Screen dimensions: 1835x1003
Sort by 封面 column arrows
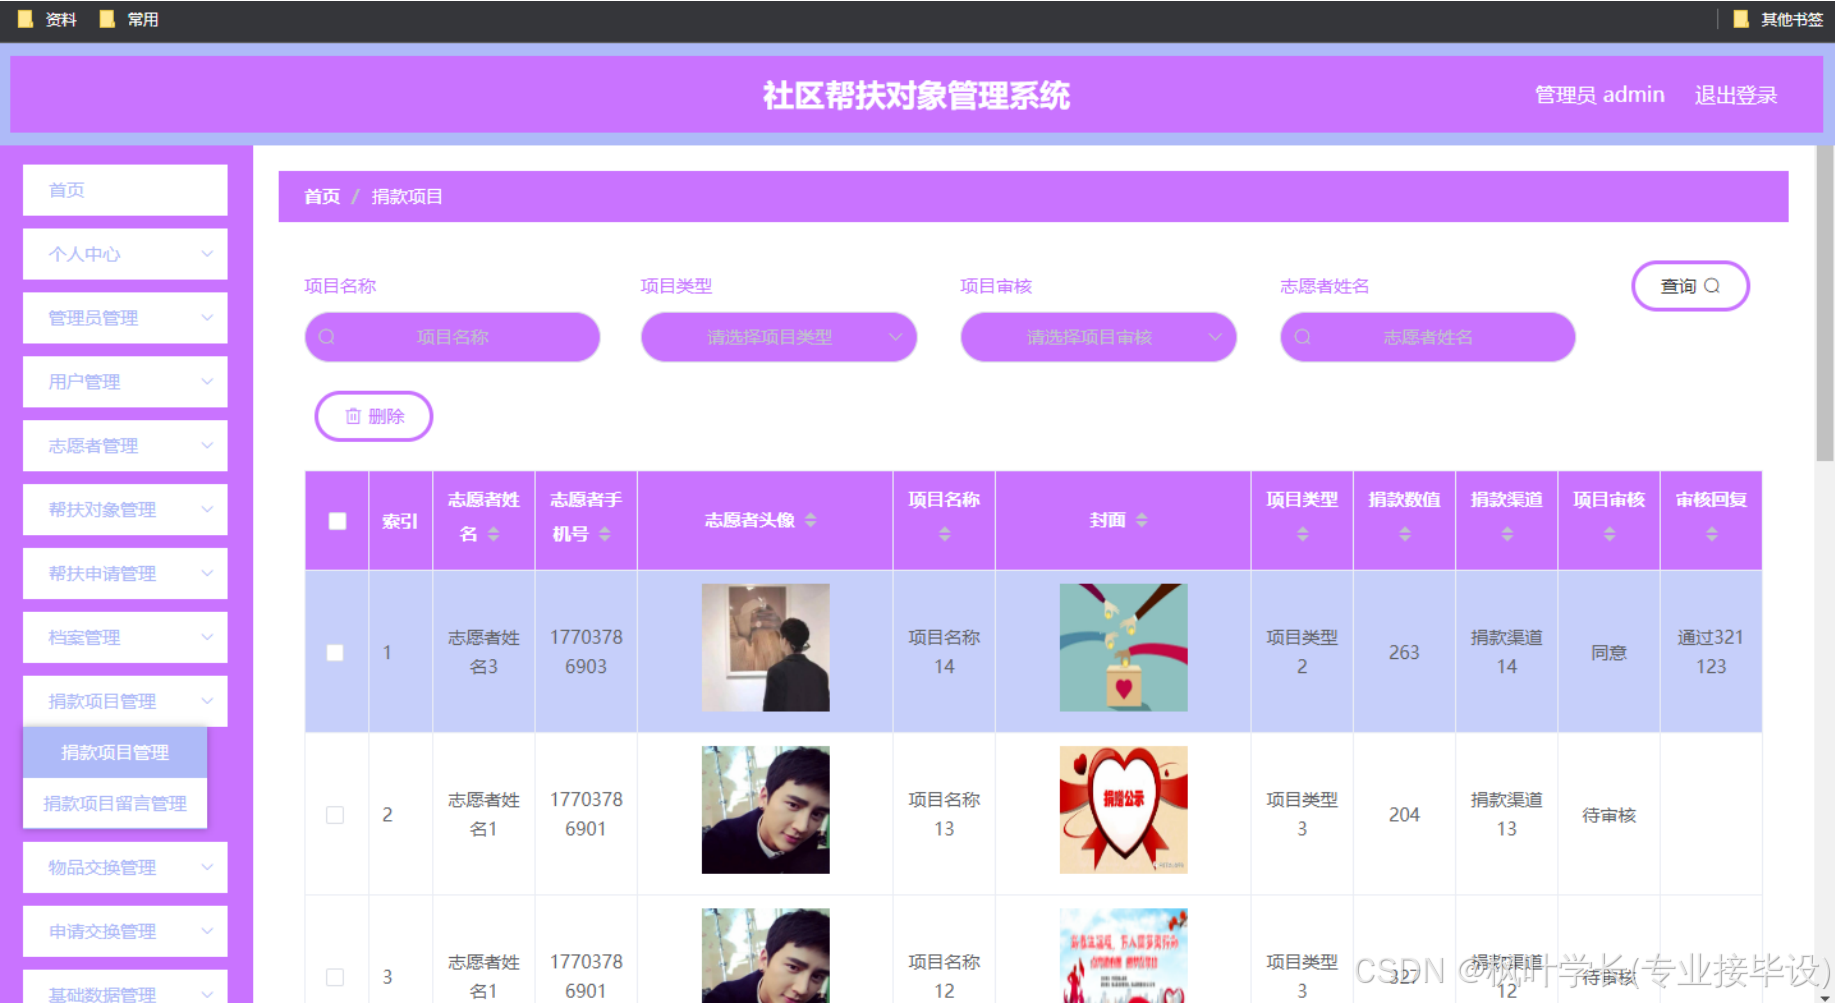point(1142,520)
